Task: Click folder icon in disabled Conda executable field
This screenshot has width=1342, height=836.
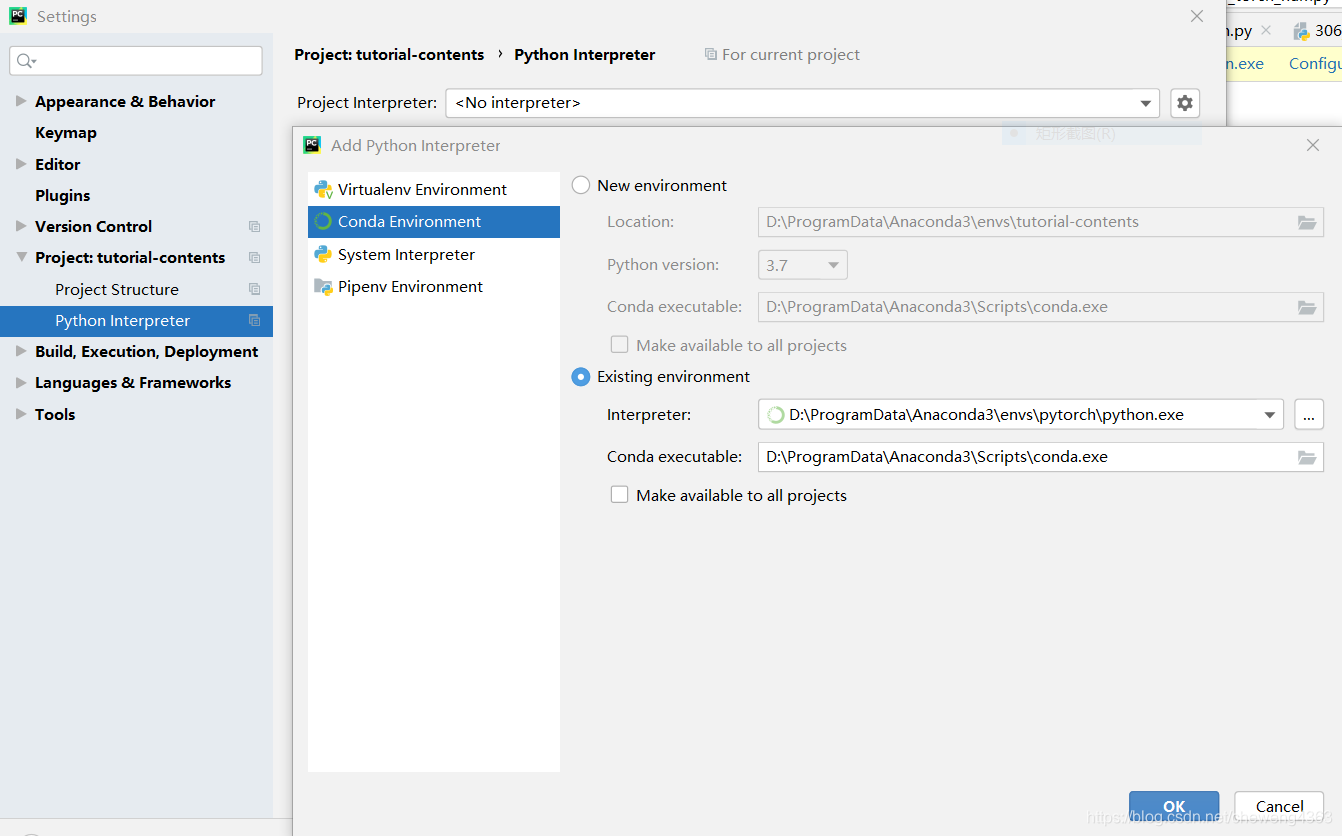Action: [1307, 307]
